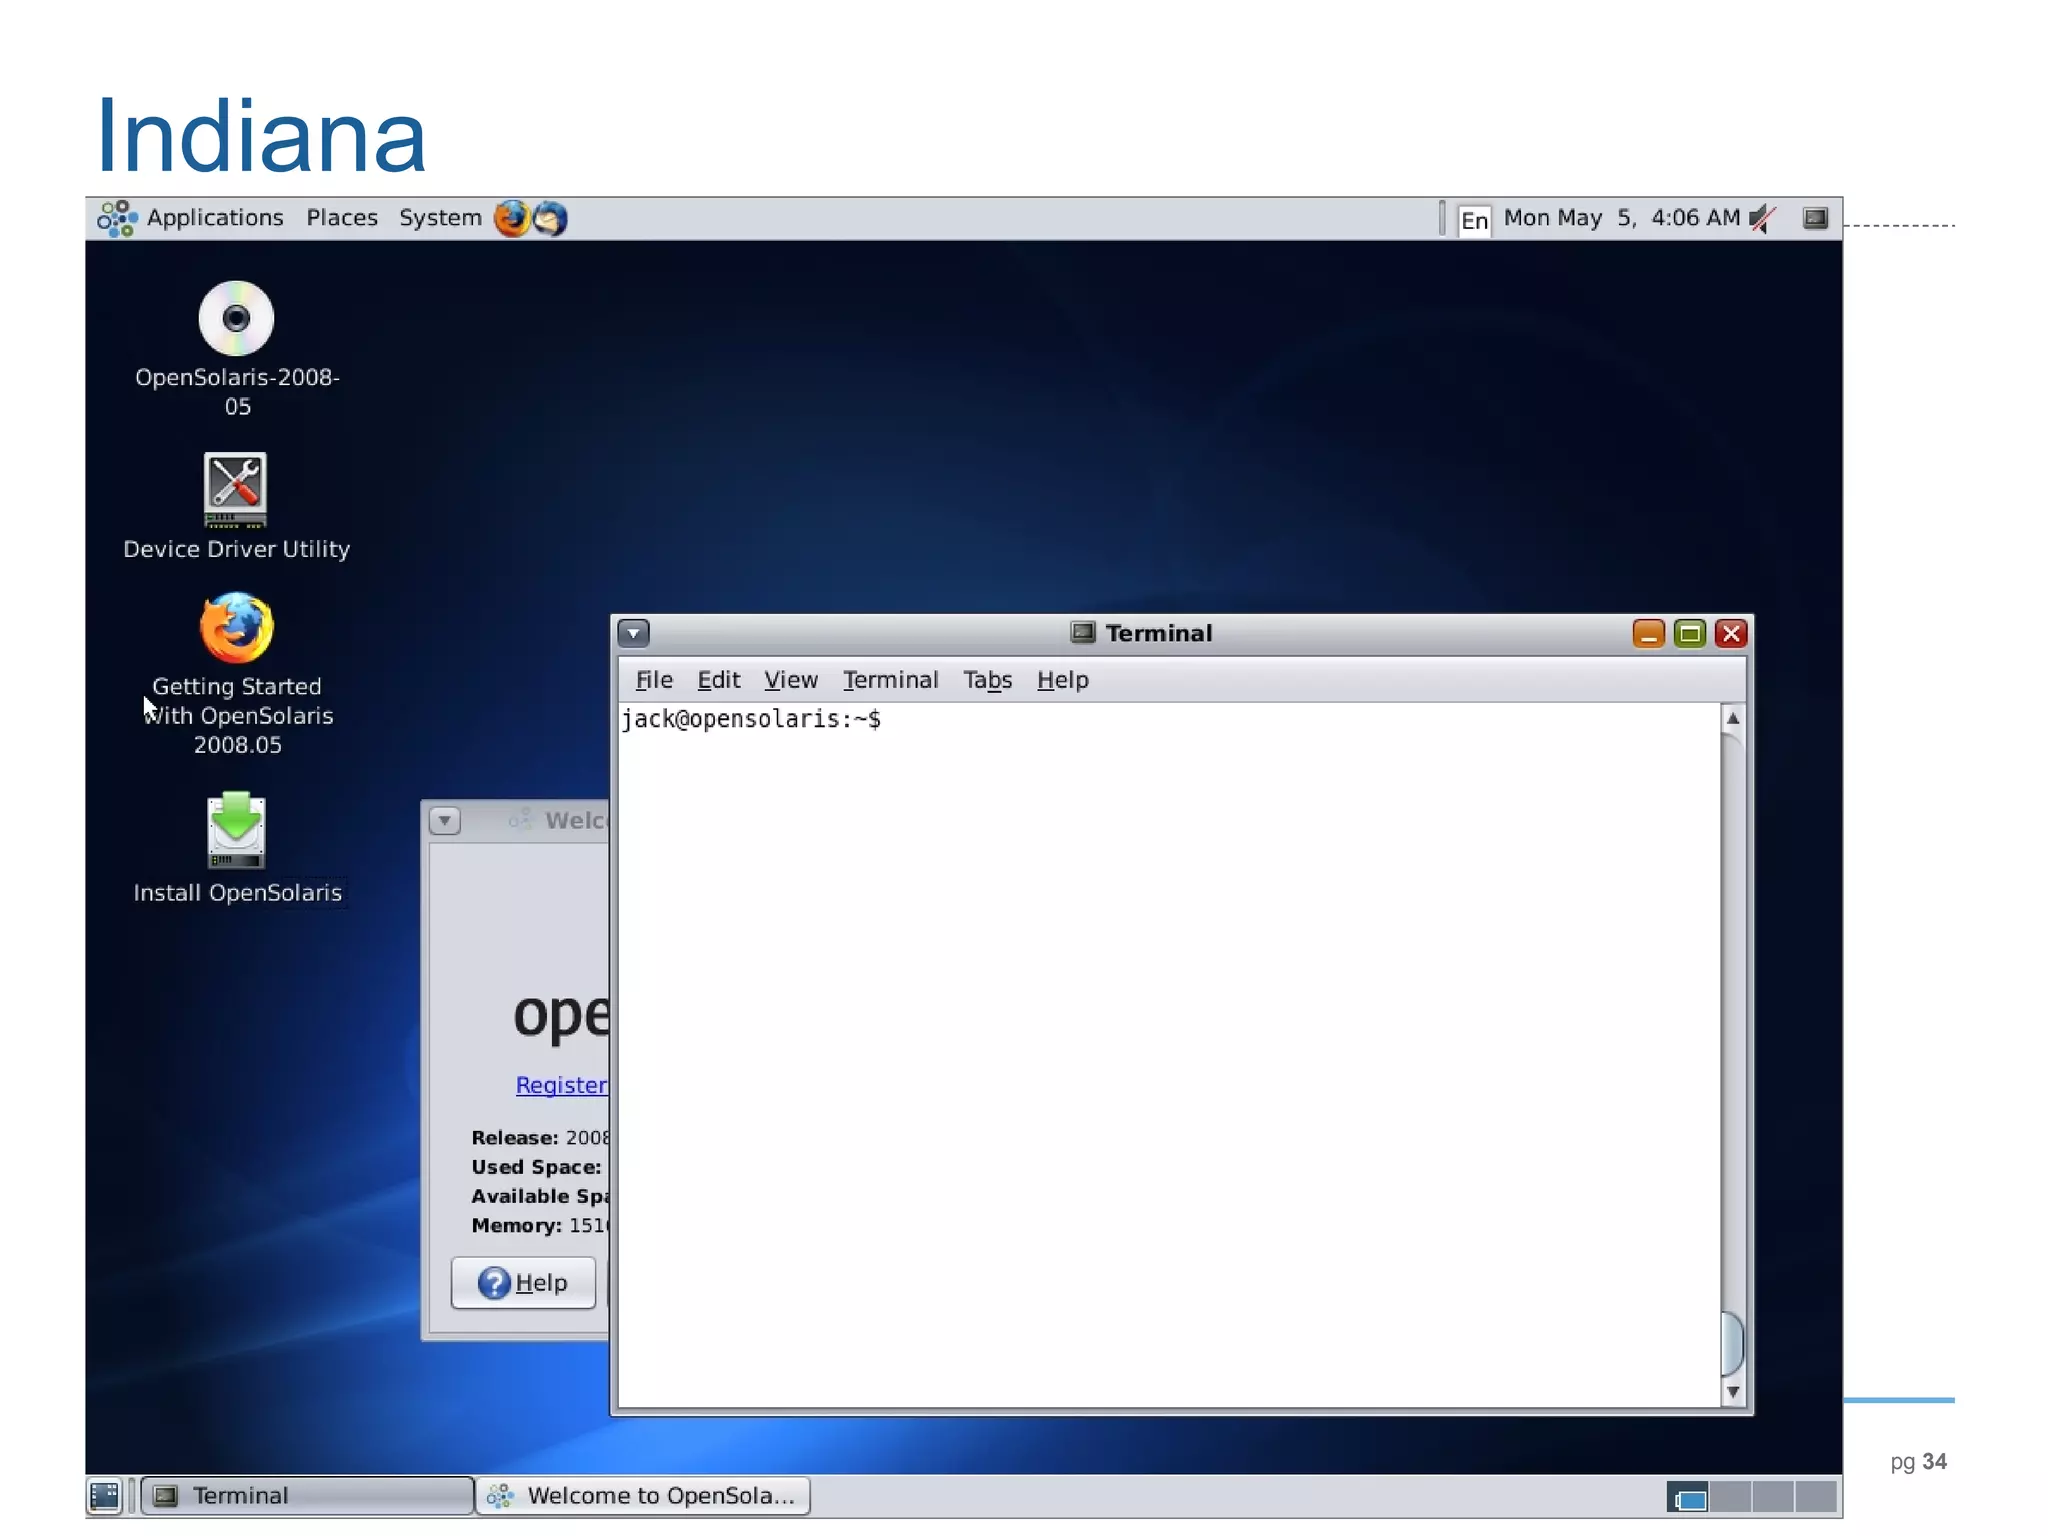Click the Register link in Welcome window
Image resolution: width=2048 pixels, height=1536 pixels.
point(561,1085)
